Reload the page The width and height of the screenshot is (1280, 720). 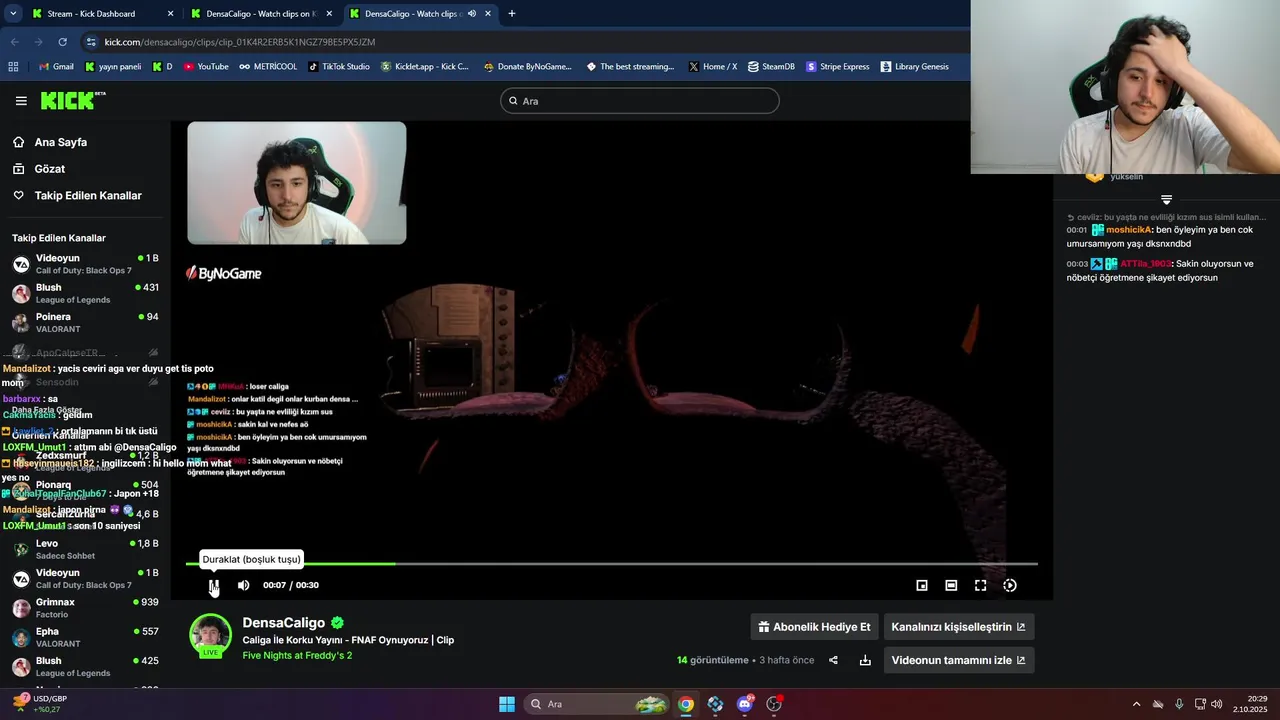[x=62, y=42]
